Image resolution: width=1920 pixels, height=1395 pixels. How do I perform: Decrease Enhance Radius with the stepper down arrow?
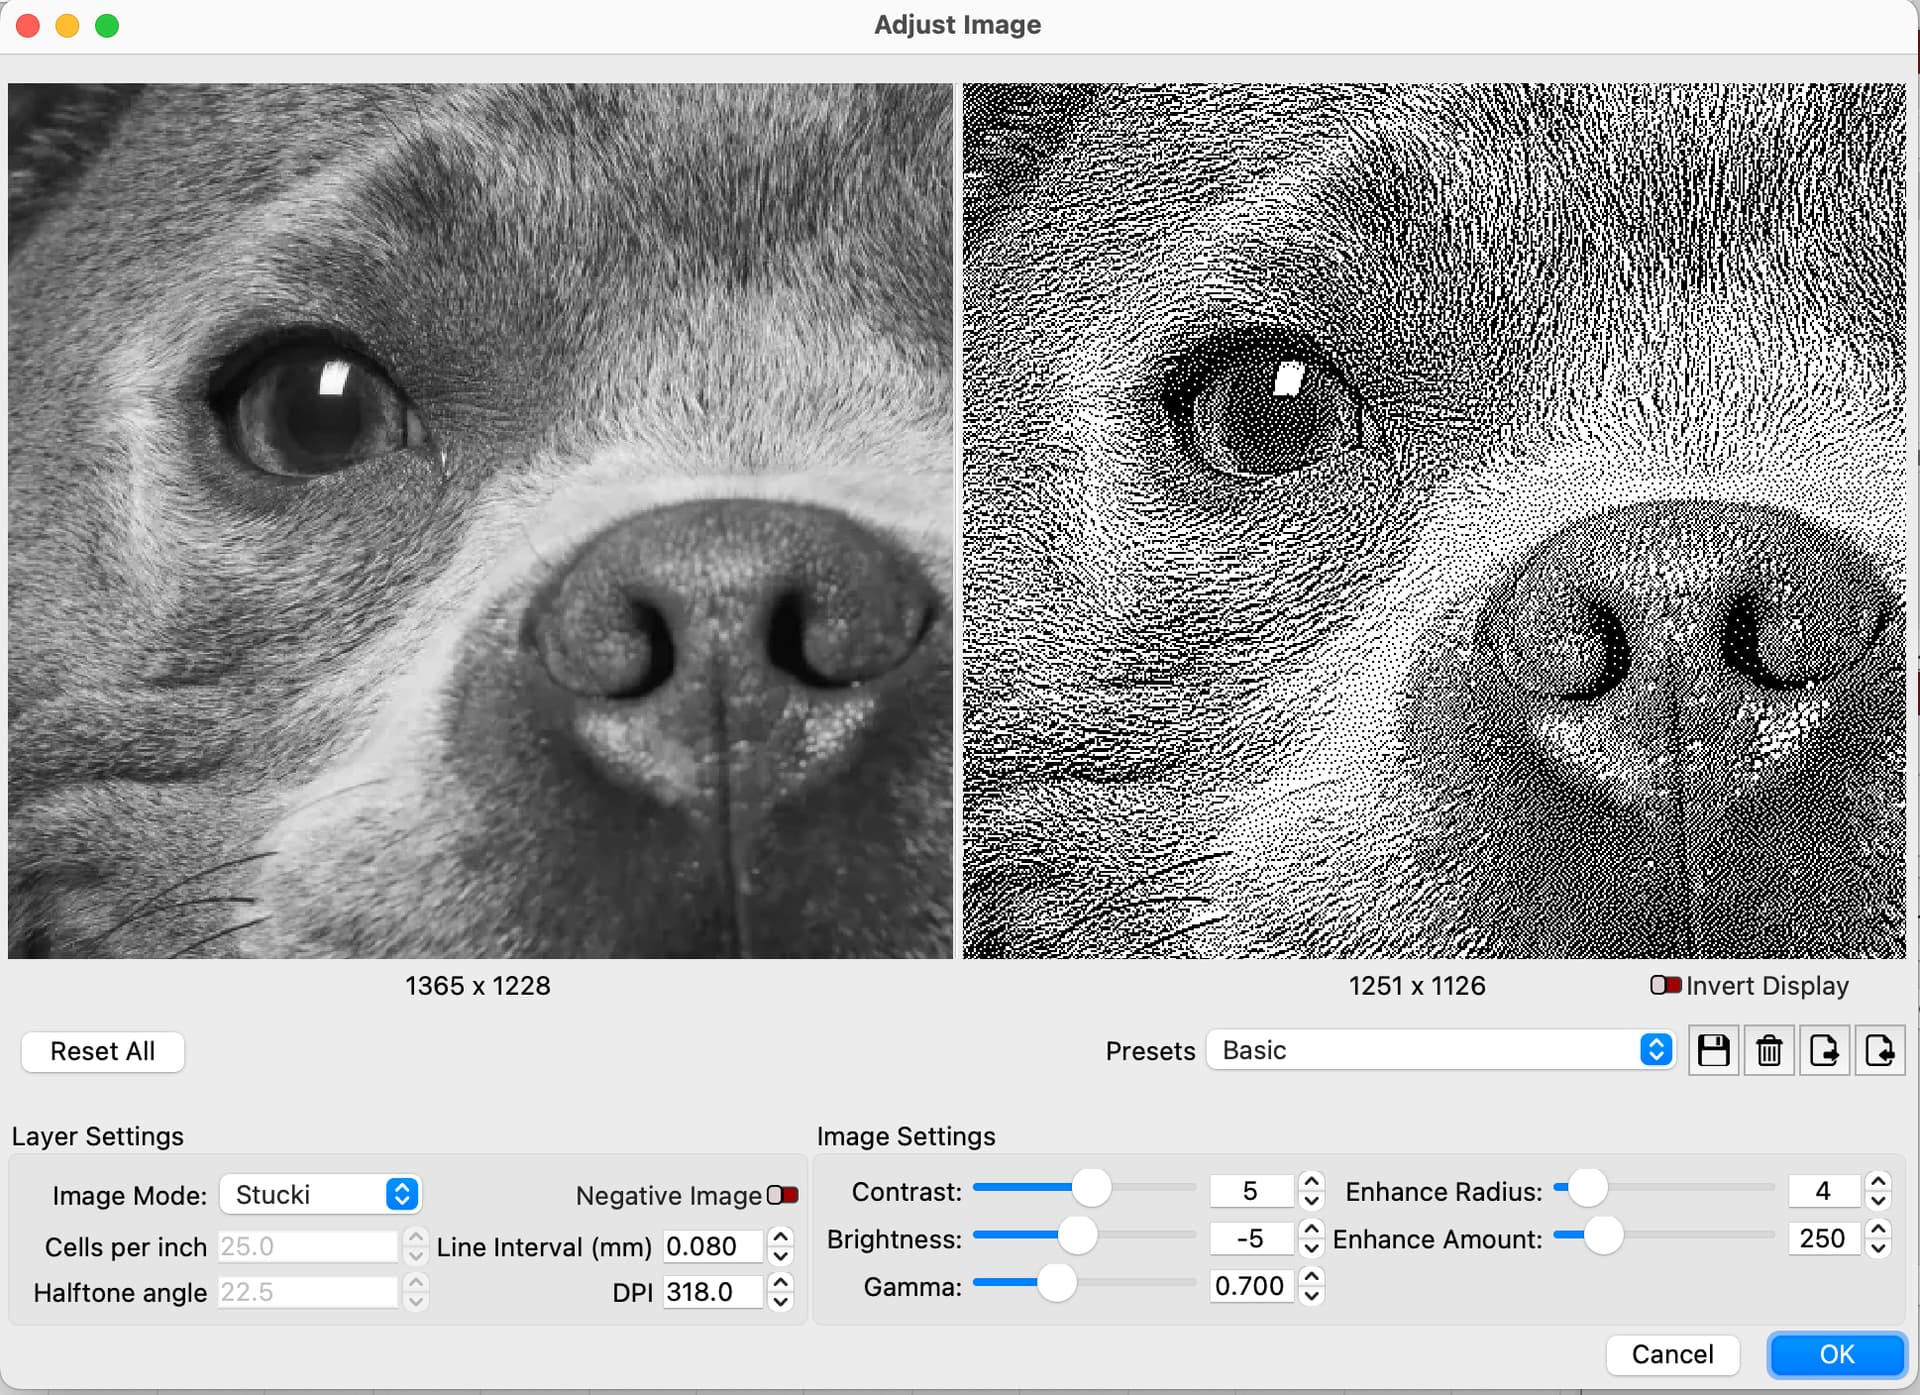click(1878, 1201)
